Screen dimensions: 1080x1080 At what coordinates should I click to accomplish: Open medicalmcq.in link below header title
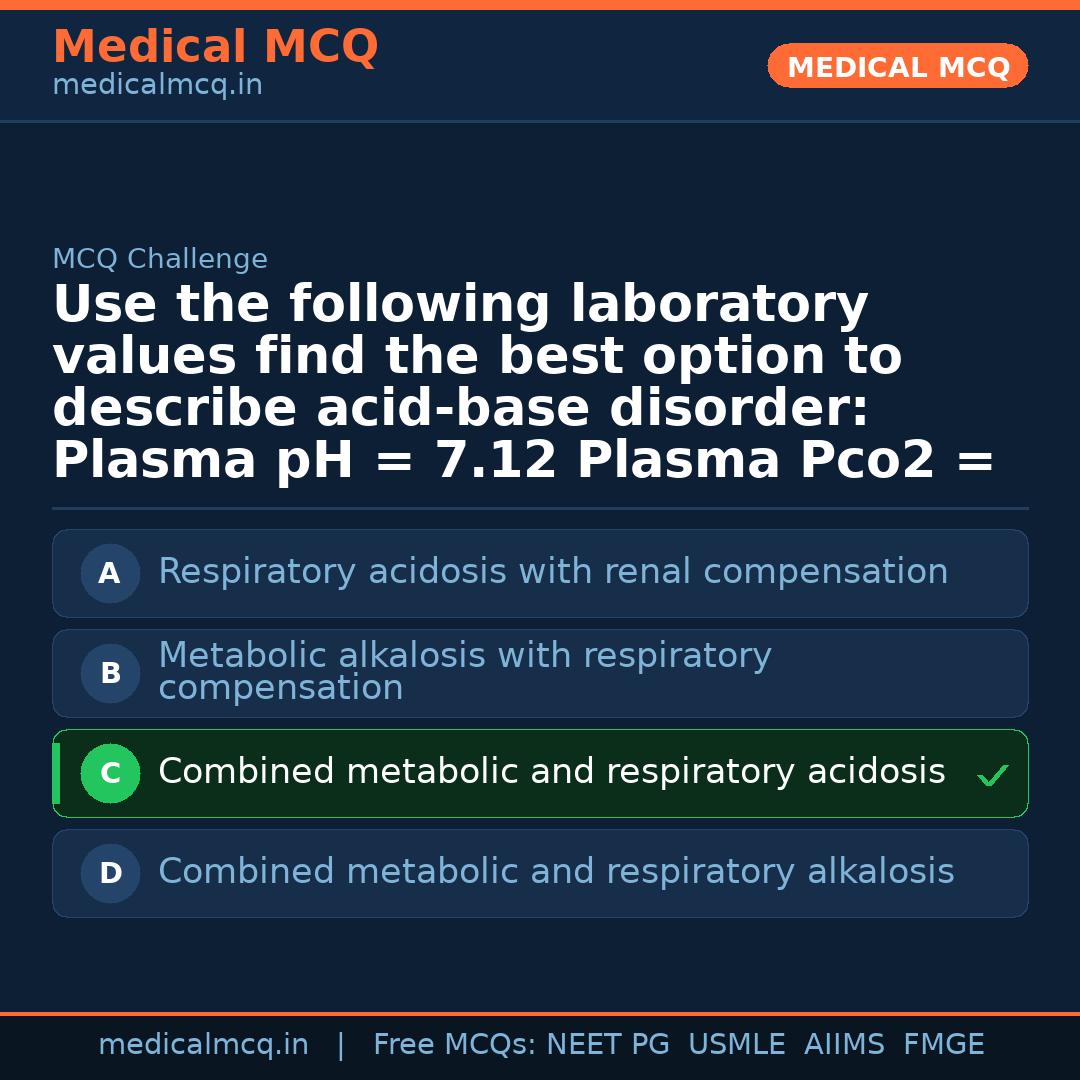pos(157,86)
